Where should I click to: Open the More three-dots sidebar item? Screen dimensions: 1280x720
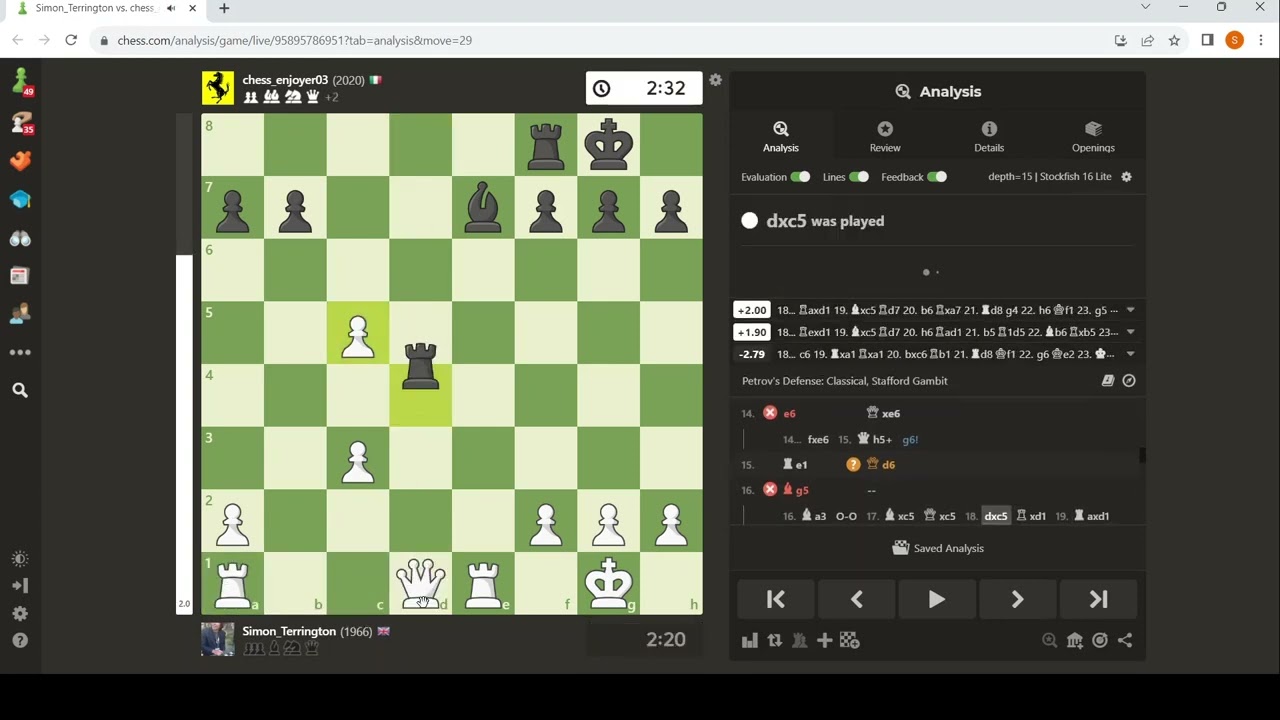pyautogui.click(x=20, y=352)
